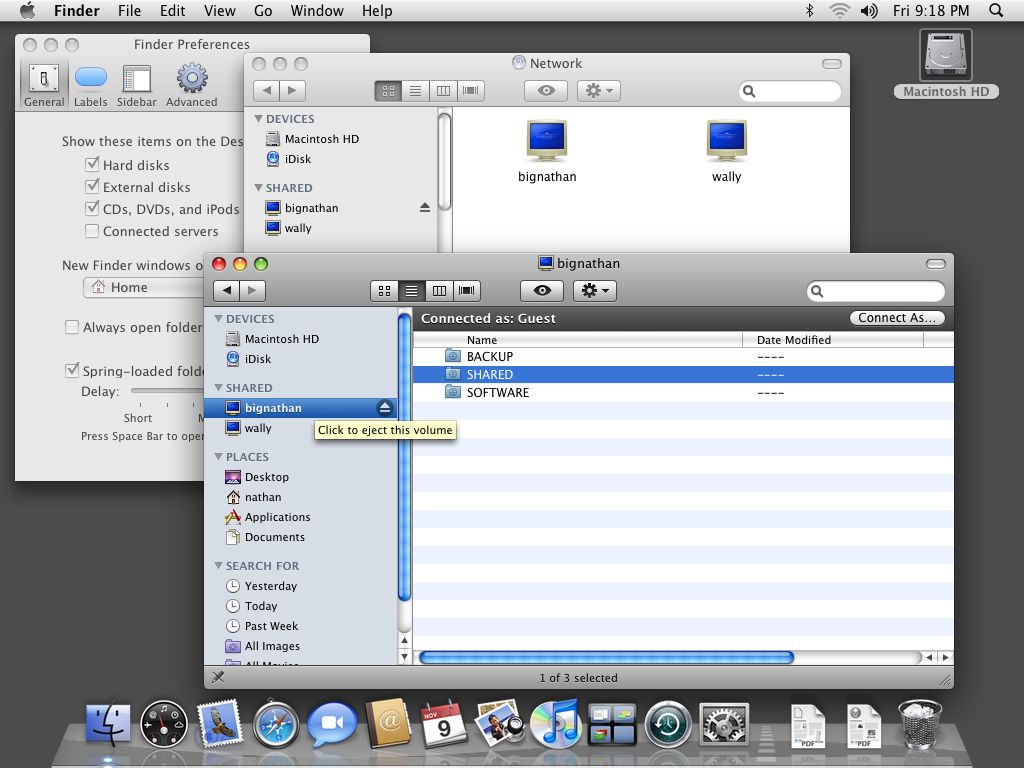Eject bignathan volume in front sidebar

coord(385,408)
